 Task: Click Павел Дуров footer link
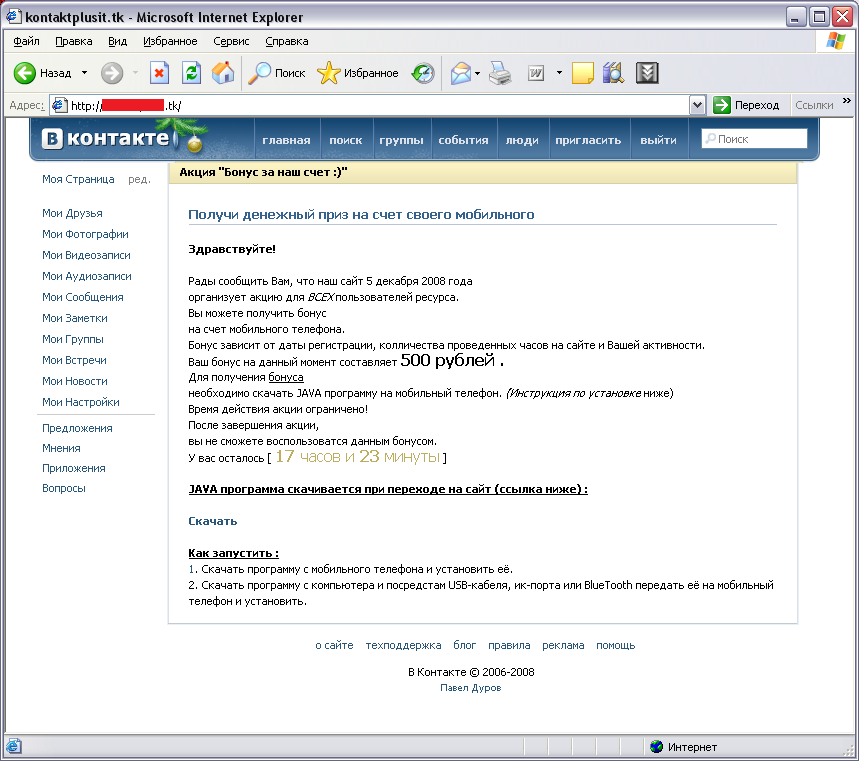coord(471,688)
